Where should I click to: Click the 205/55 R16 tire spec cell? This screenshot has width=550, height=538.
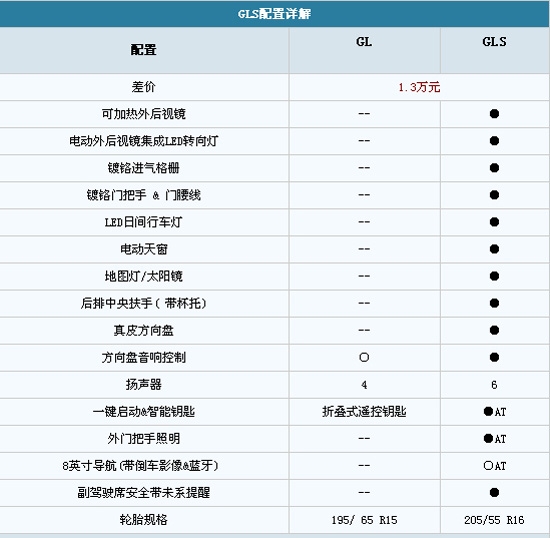[x=494, y=520]
